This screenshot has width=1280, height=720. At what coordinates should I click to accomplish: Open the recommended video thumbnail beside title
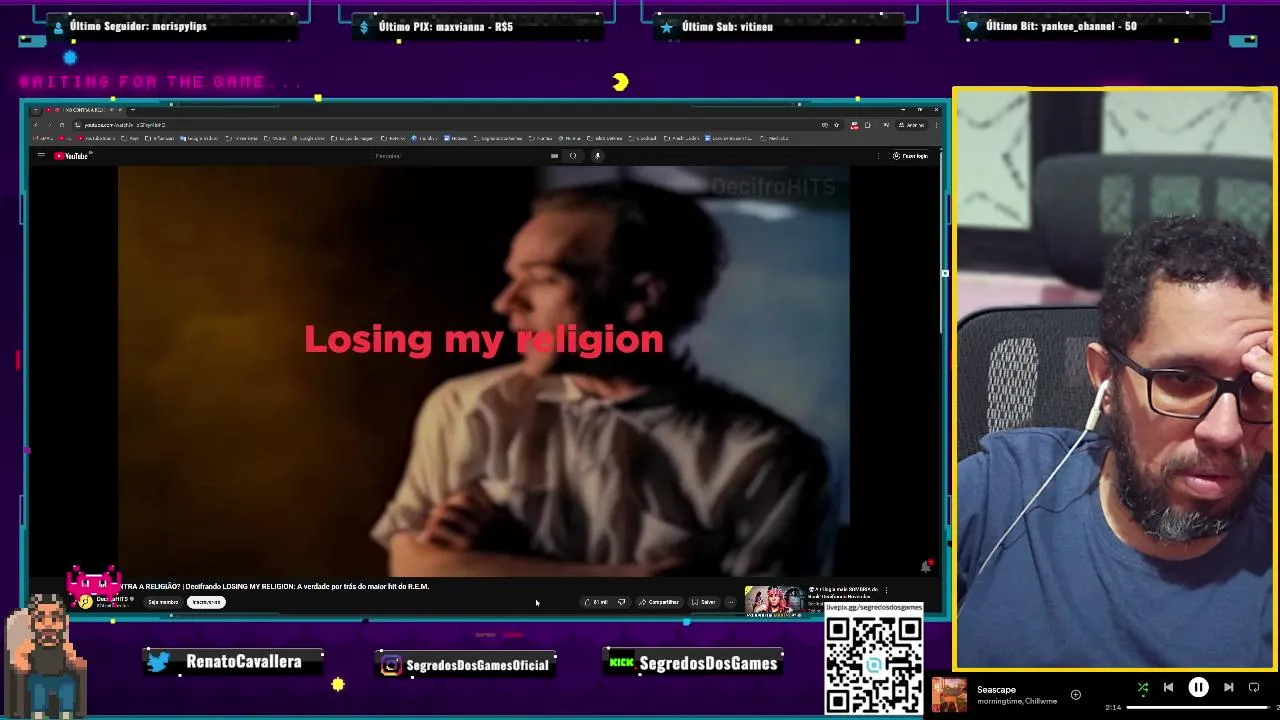(x=773, y=600)
